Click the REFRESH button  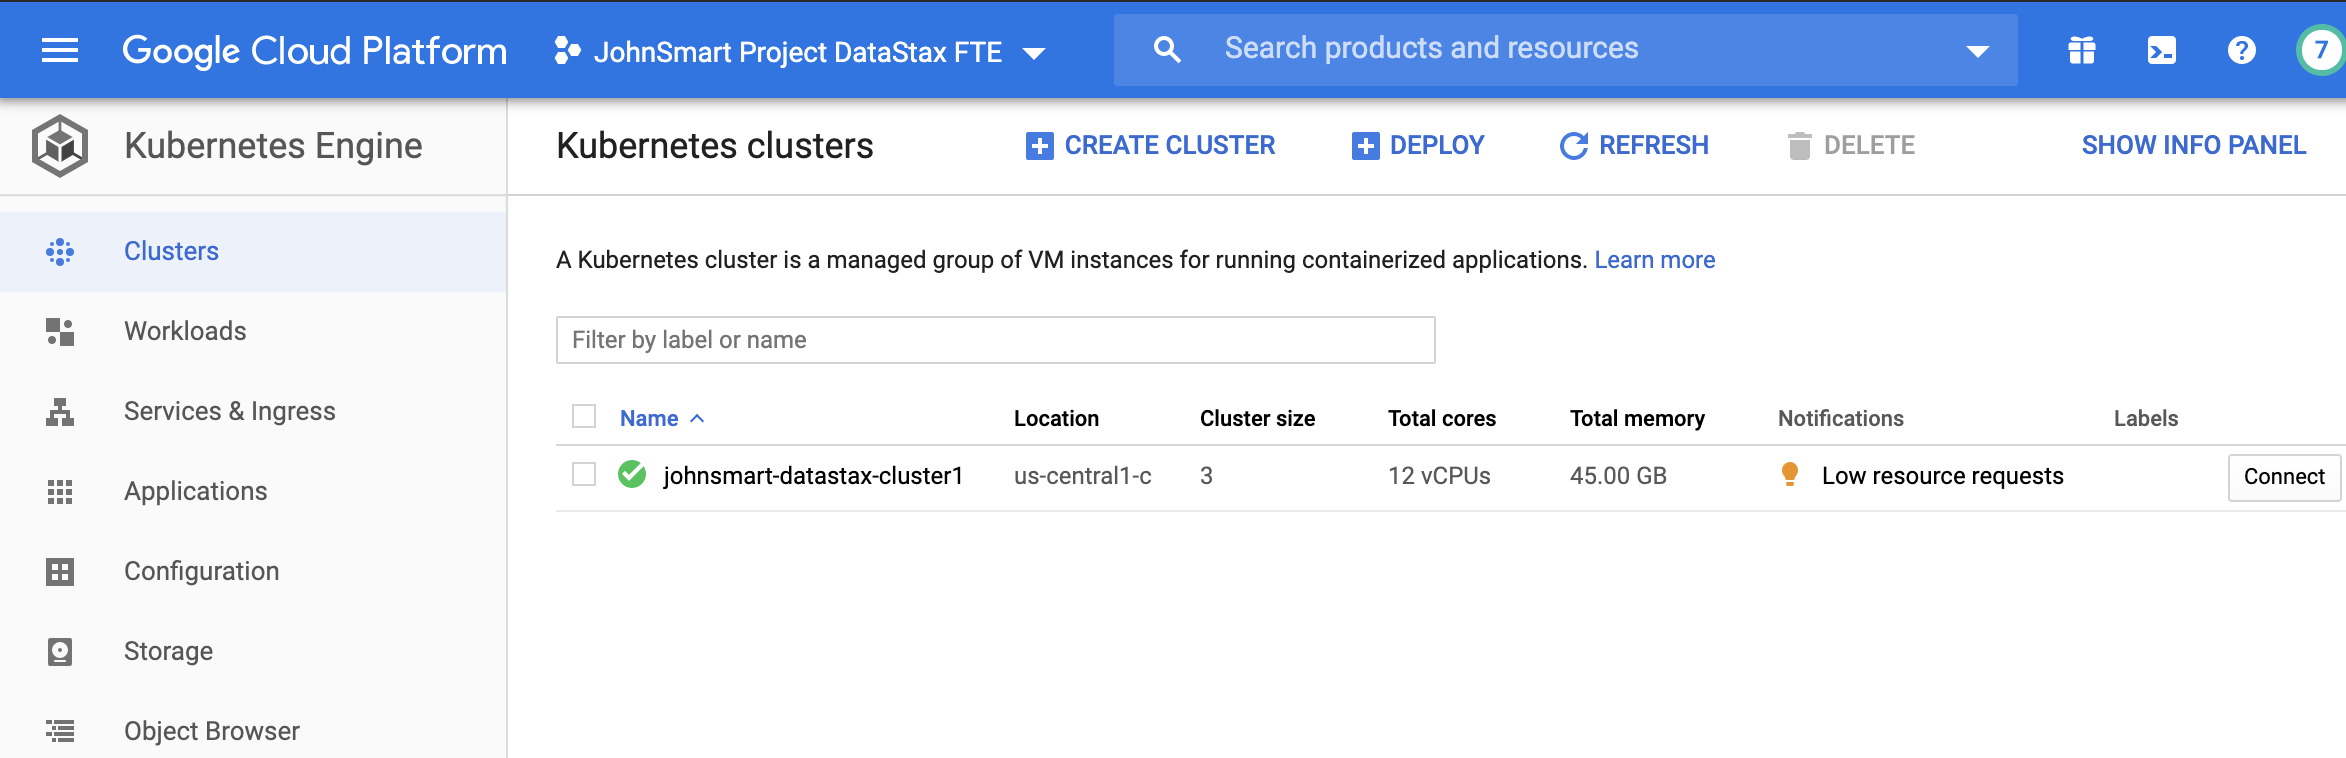(1634, 146)
